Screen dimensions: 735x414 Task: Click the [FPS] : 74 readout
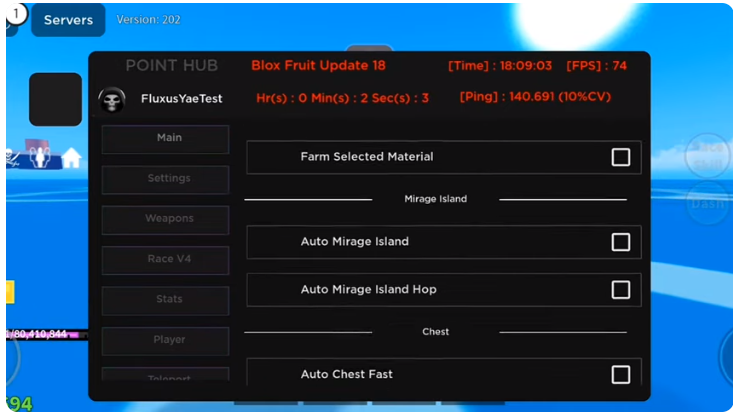tap(596, 66)
